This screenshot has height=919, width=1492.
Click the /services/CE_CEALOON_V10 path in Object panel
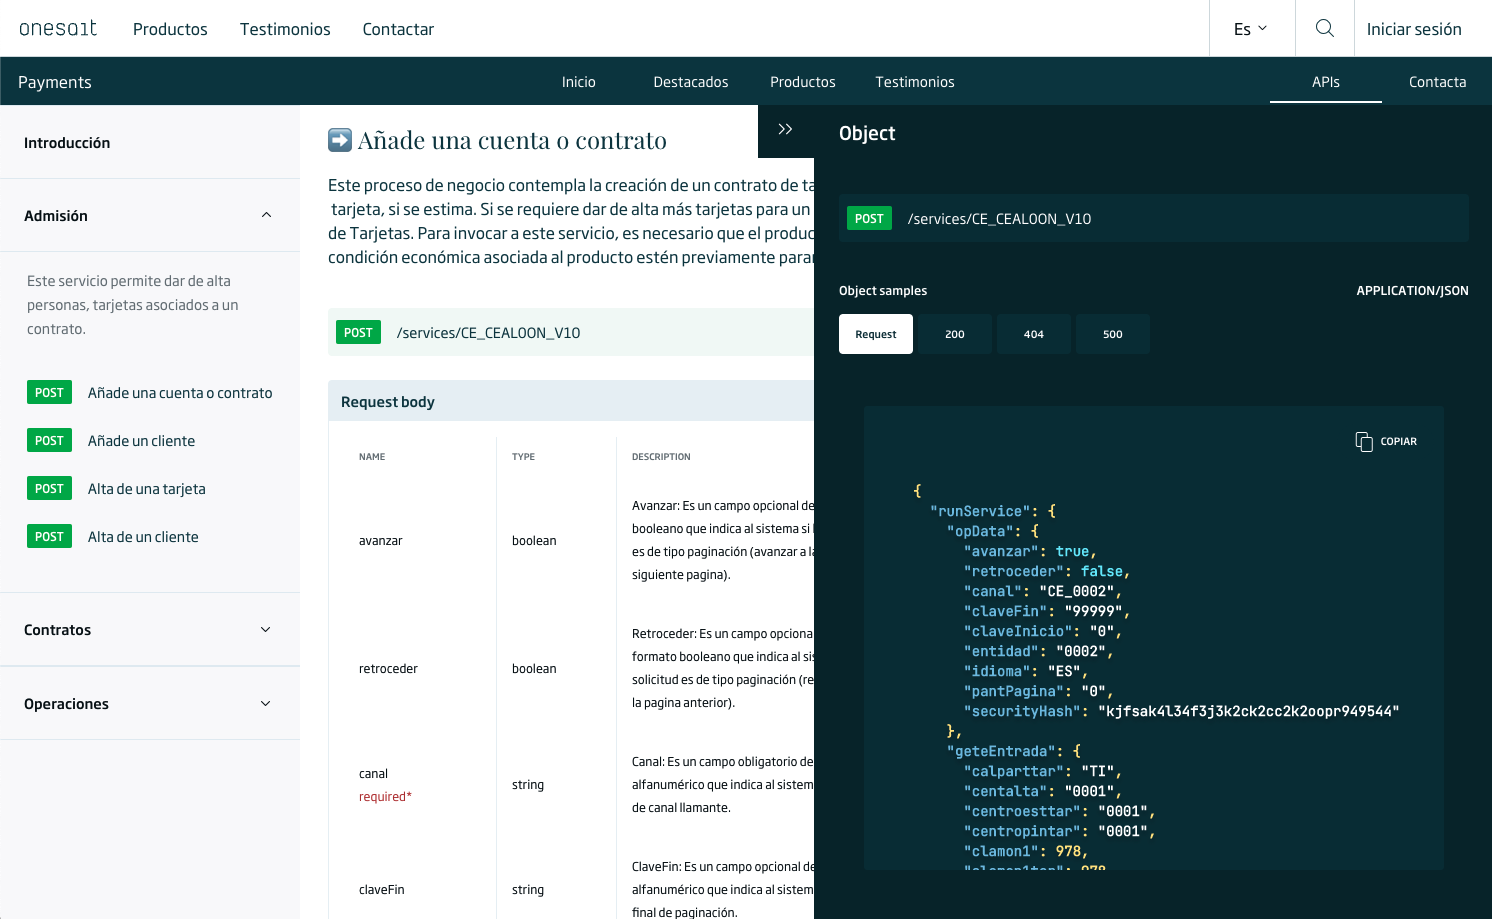[999, 219]
